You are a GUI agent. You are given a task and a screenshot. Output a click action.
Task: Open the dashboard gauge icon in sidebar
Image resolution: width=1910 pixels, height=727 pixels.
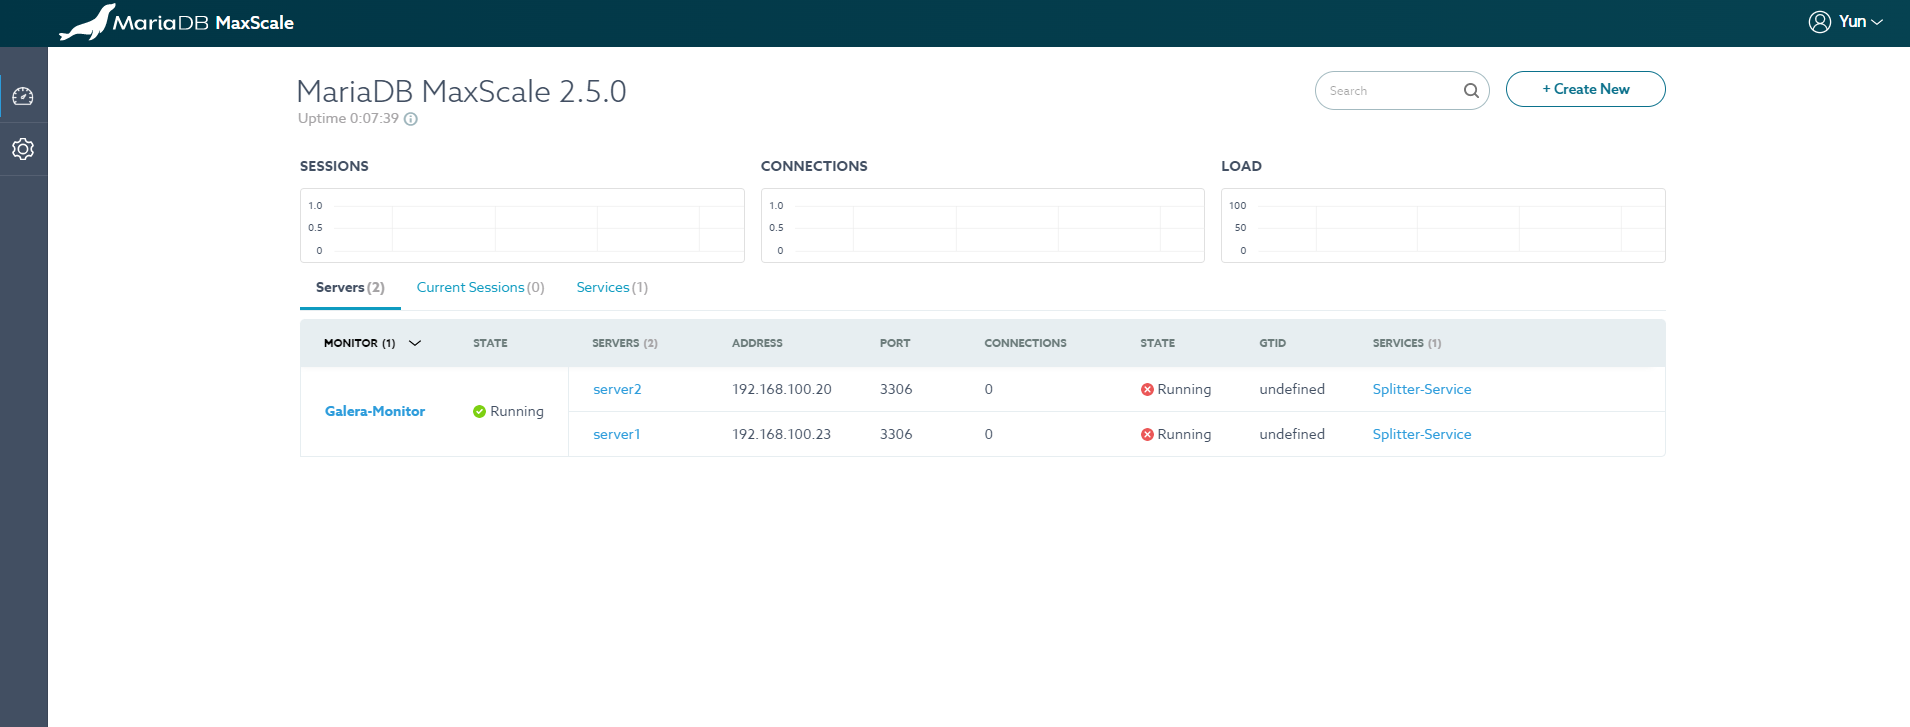[23, 96]
